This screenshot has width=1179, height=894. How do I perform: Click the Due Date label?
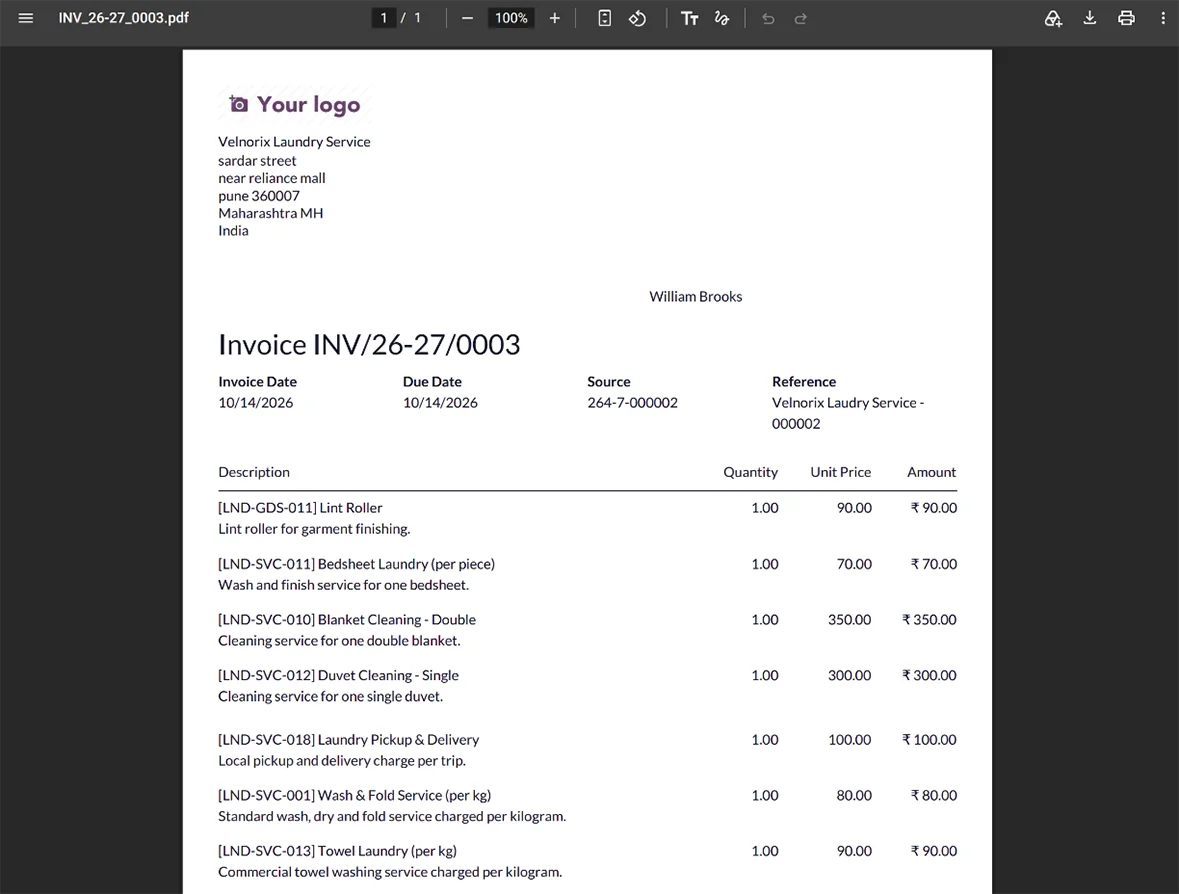432,381
